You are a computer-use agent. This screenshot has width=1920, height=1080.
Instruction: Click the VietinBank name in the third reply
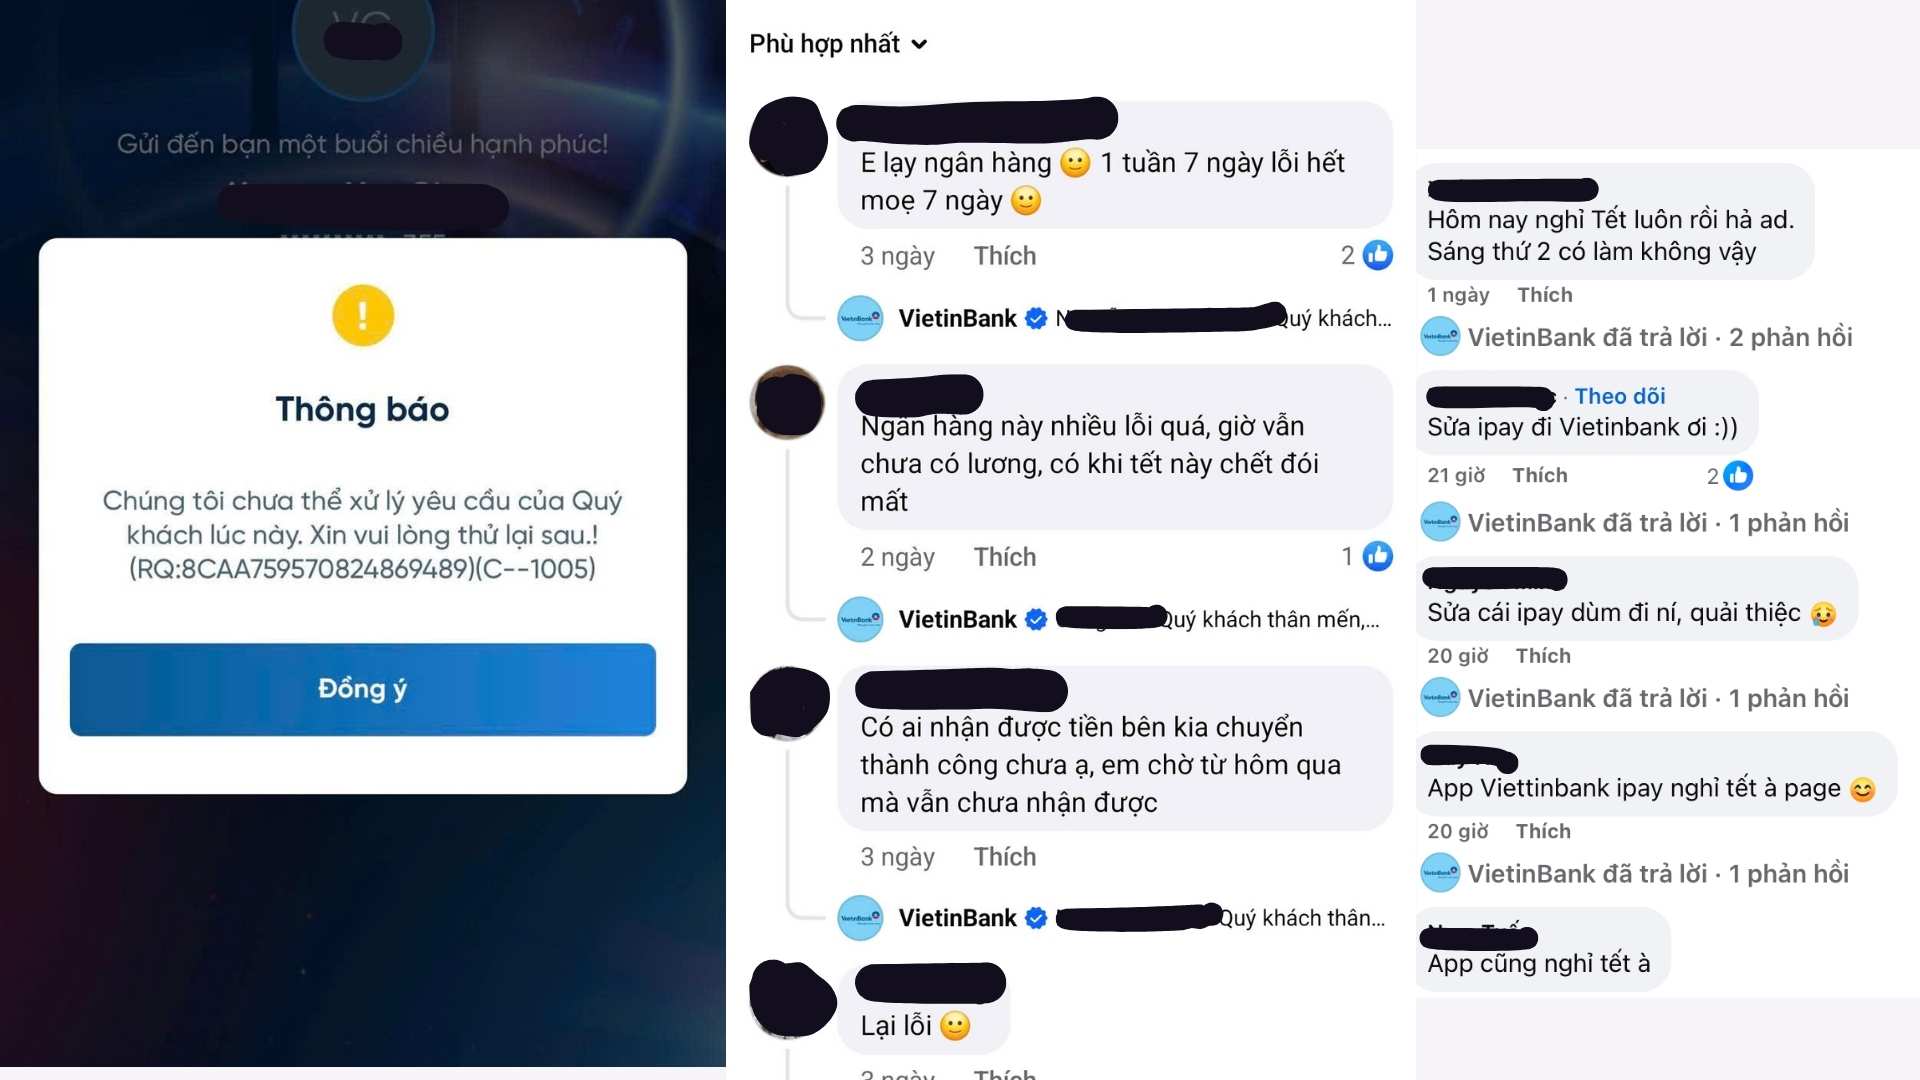(957, 918)
